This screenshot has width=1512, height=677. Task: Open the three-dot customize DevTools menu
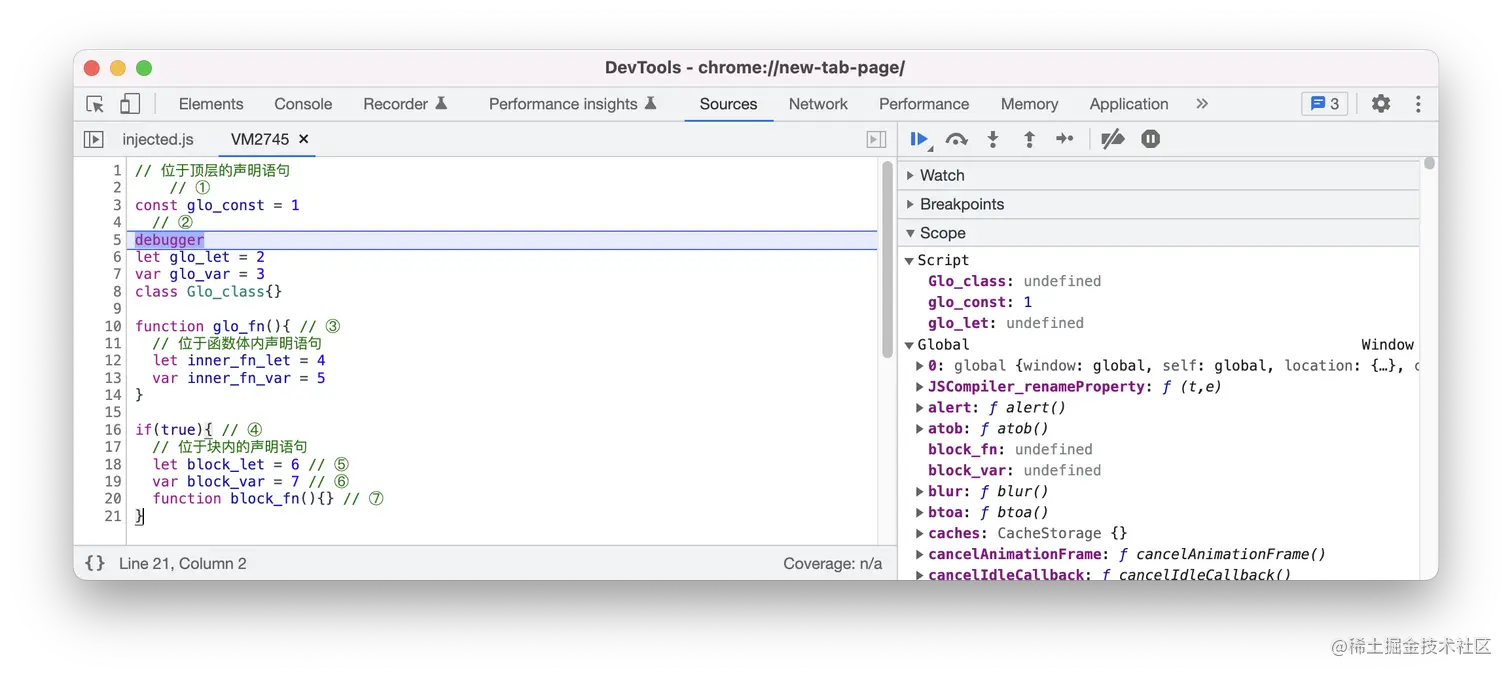pos(1418,103)
